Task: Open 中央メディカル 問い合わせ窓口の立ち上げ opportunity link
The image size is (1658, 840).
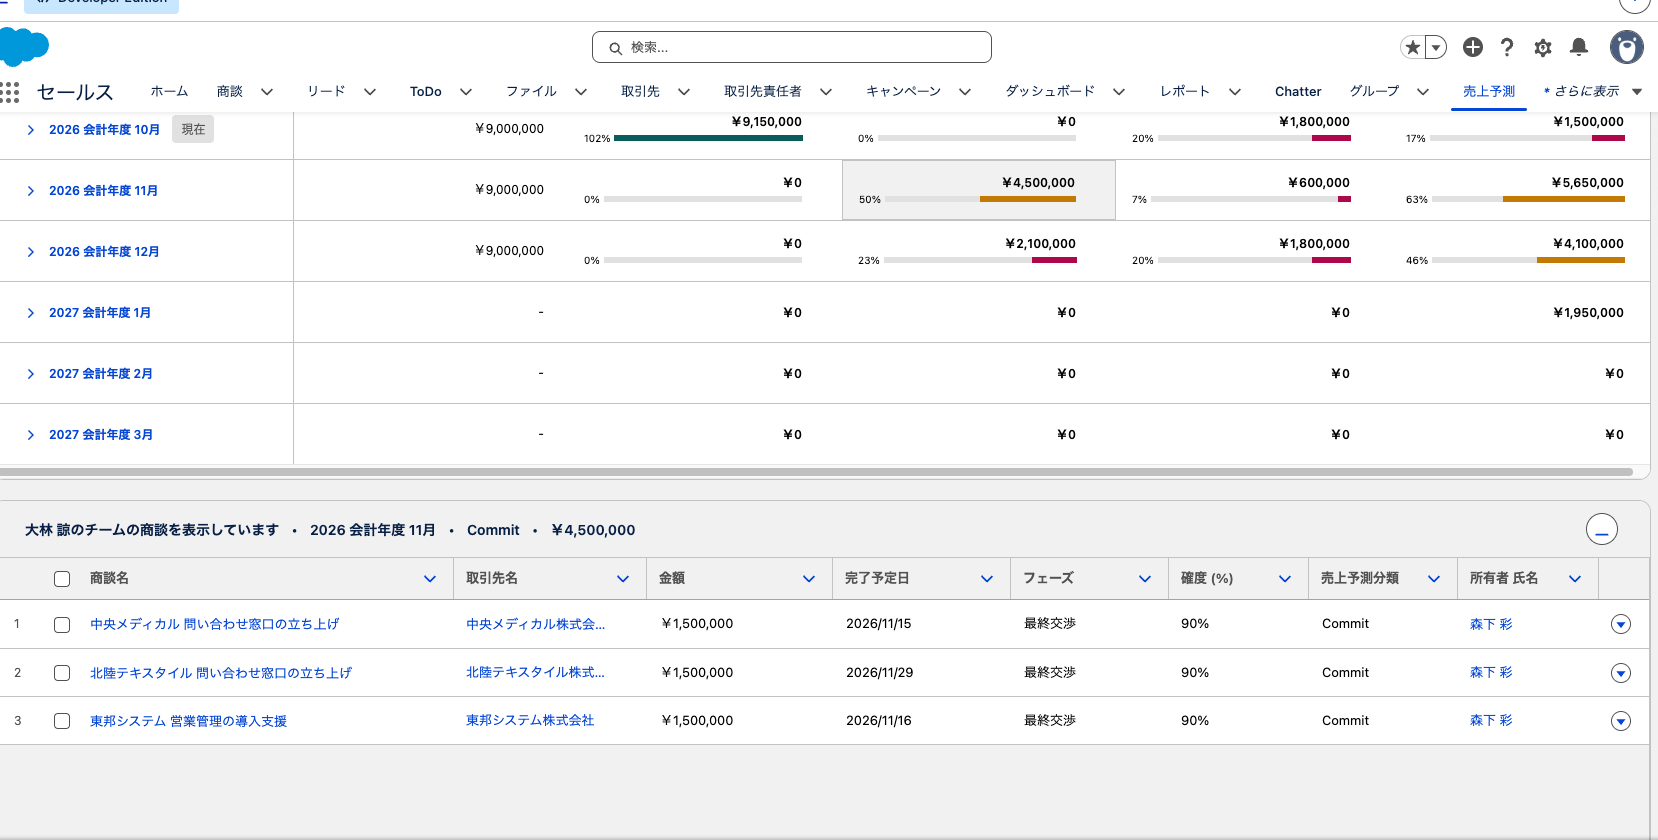Action: click(214, 624)
